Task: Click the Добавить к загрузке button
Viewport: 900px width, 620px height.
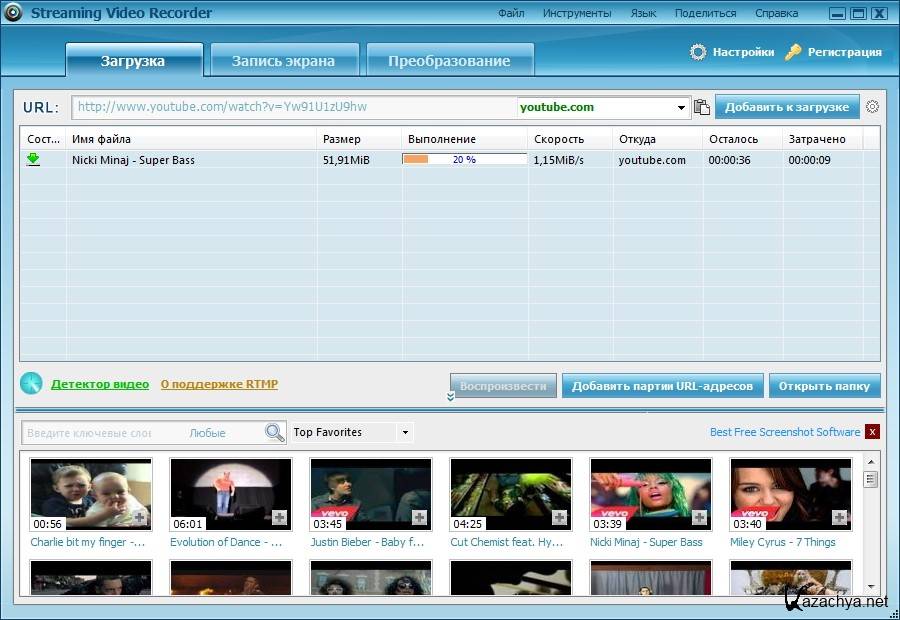Action: click(787, 107)
